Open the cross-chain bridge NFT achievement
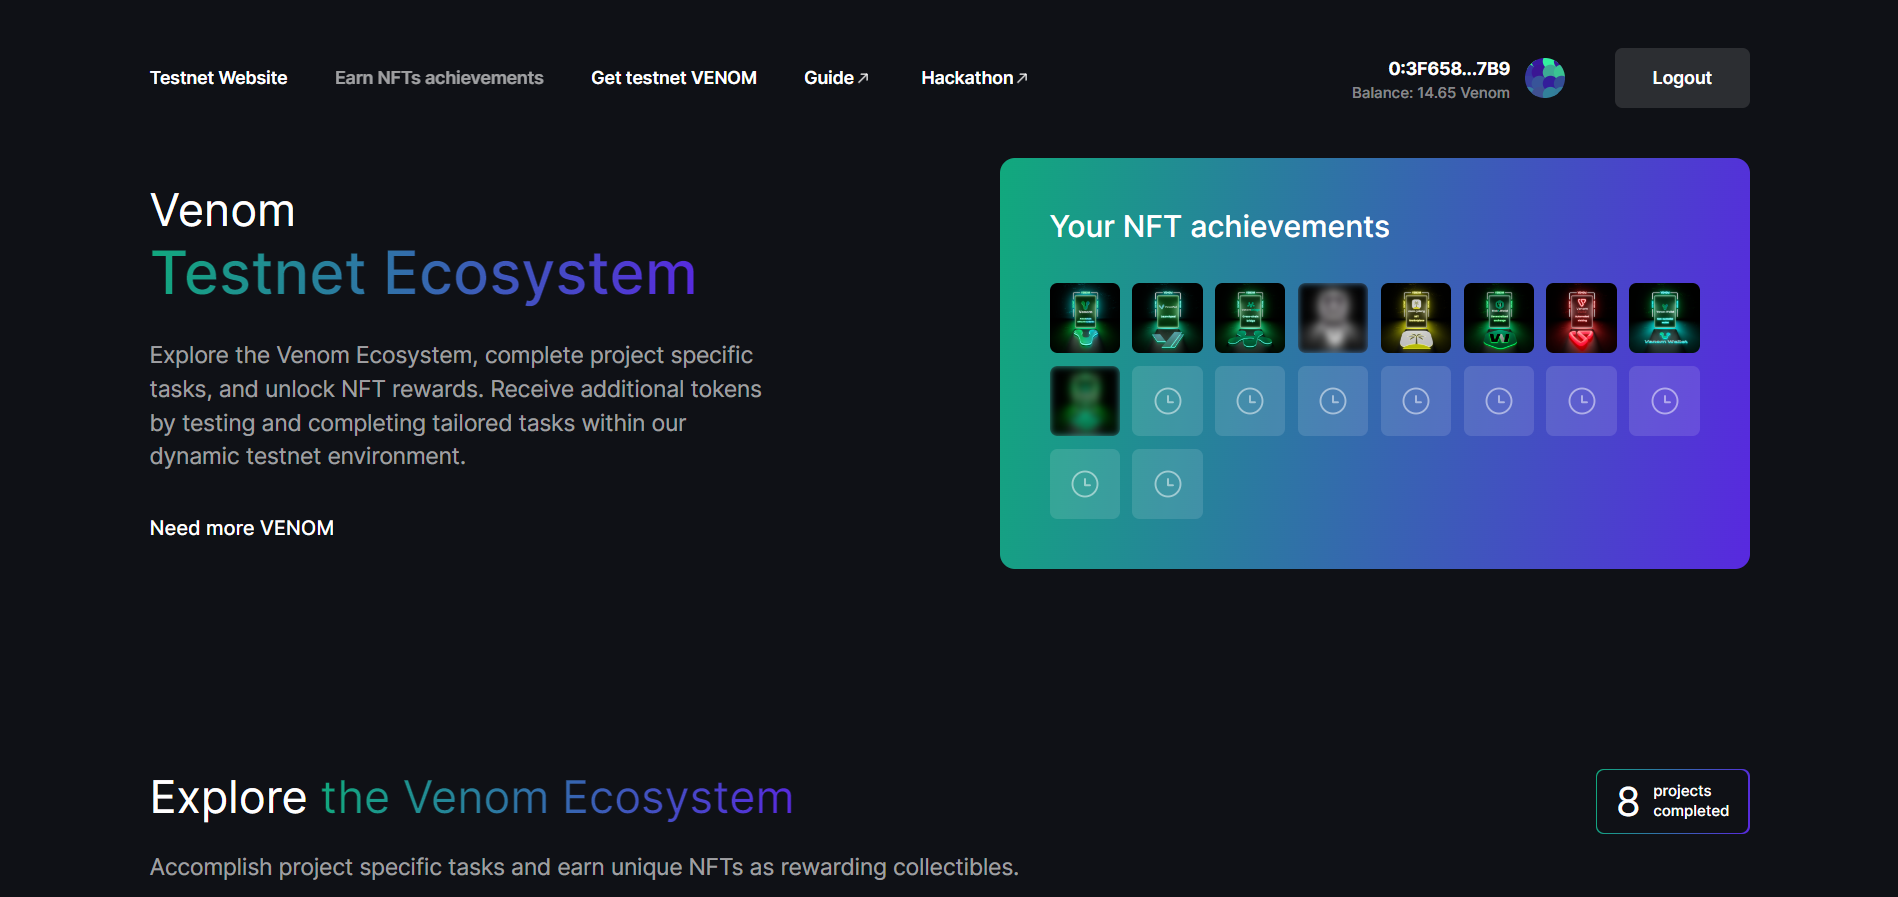1898x897 pixels. pyautogui.click(x=1250, y=318)
